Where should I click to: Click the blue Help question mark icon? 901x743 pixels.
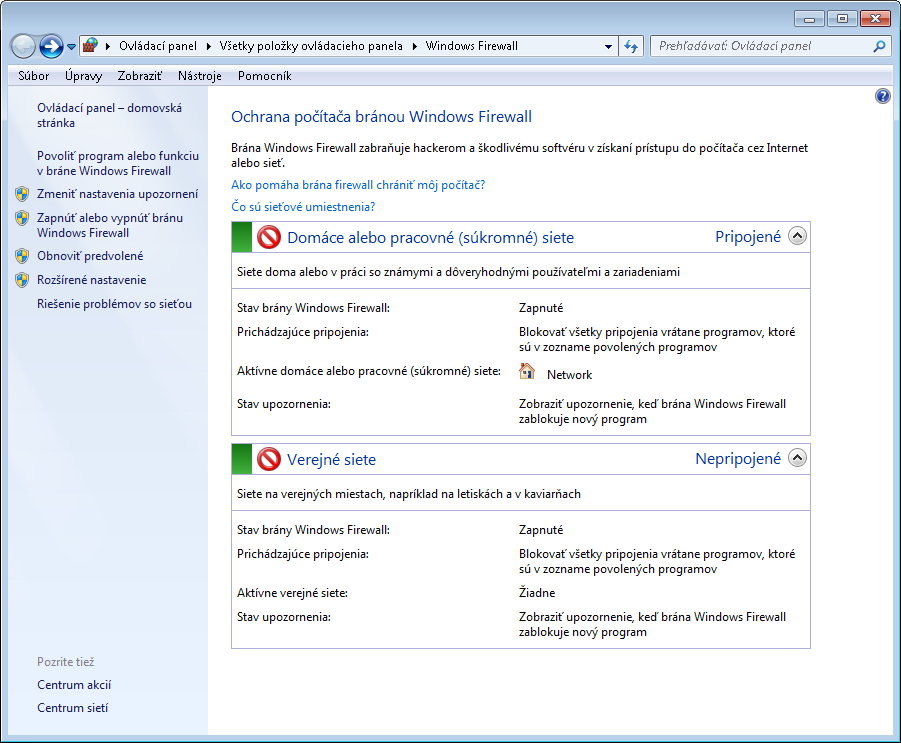click(883, 96)
